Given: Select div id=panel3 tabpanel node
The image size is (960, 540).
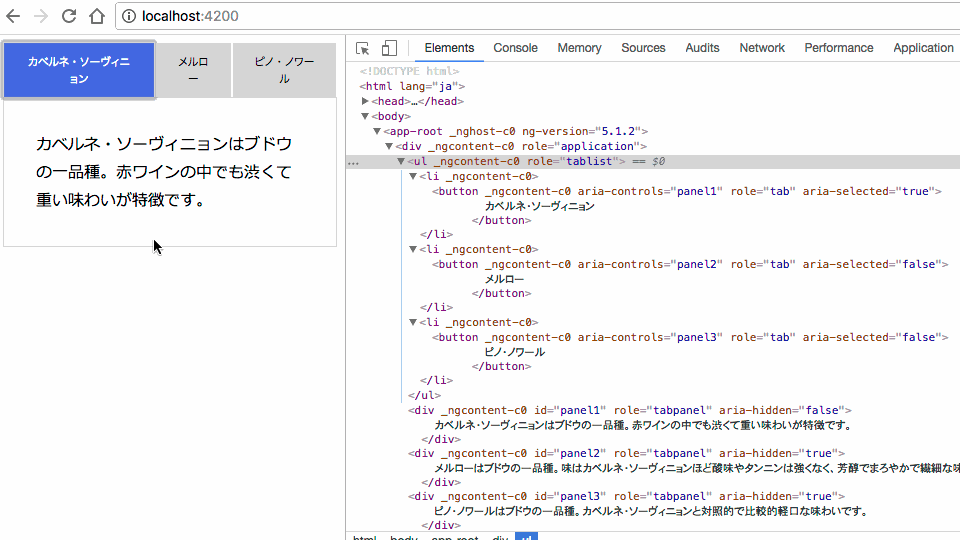Looking at the screenshot, I should click(627, 497).
